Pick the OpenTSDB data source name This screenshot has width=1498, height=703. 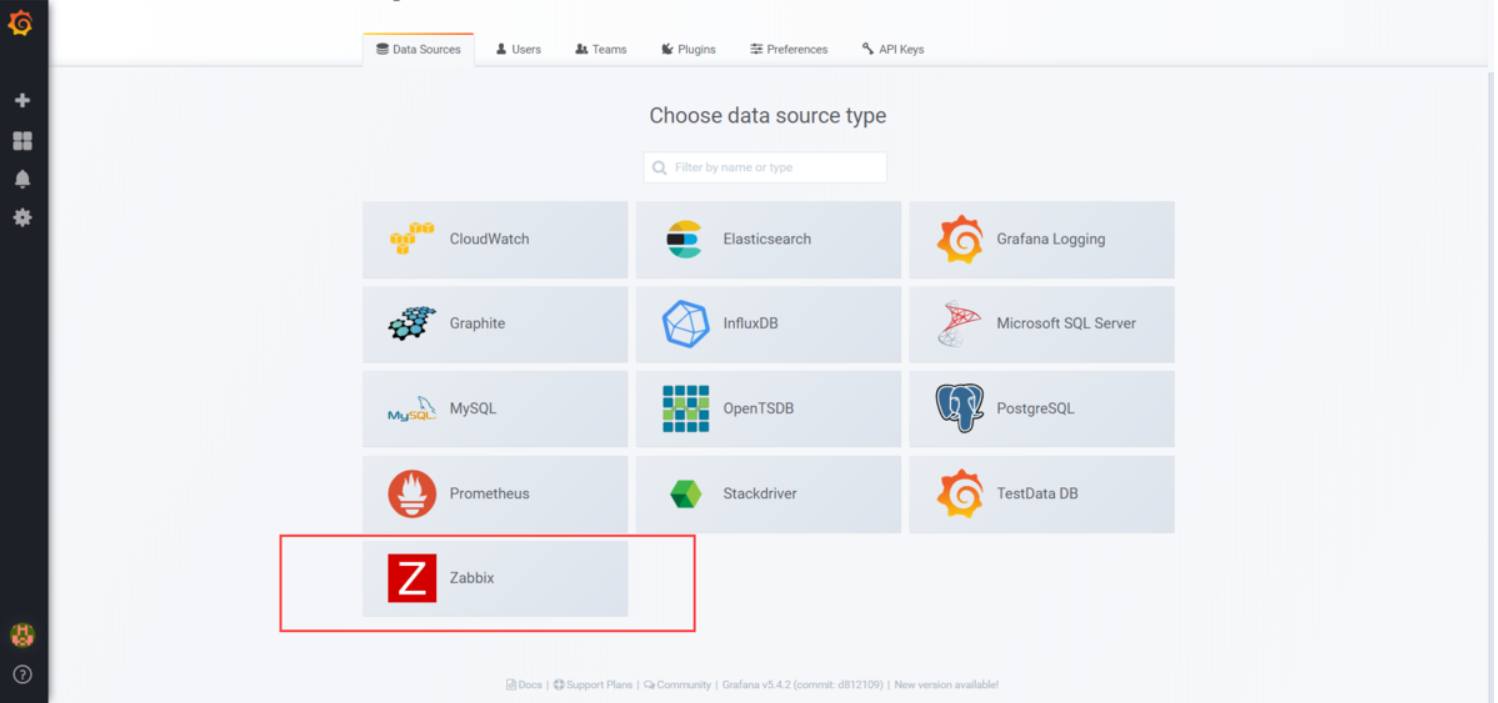pos(758,409)
